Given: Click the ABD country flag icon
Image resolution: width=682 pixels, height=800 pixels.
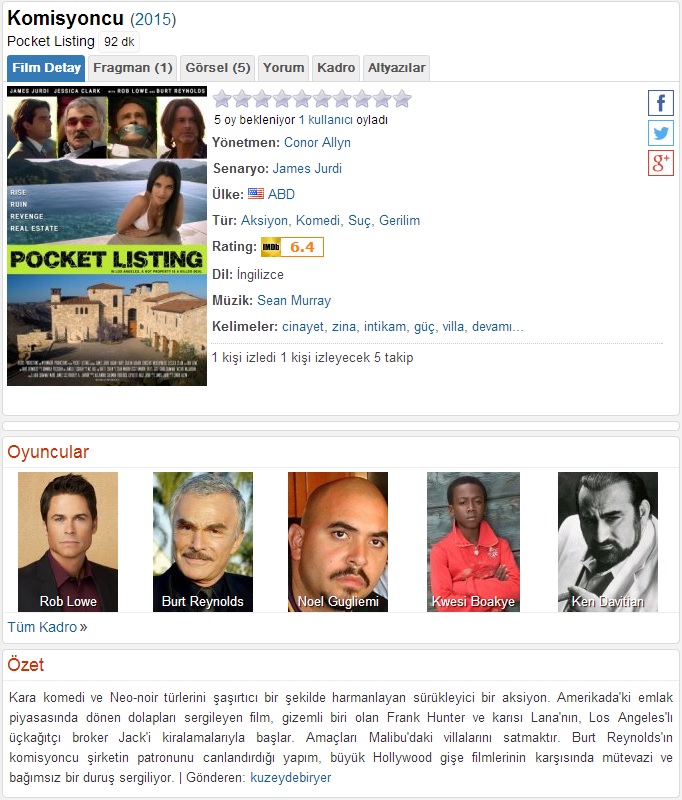Looking at the screenshot, I should [256, 194].
